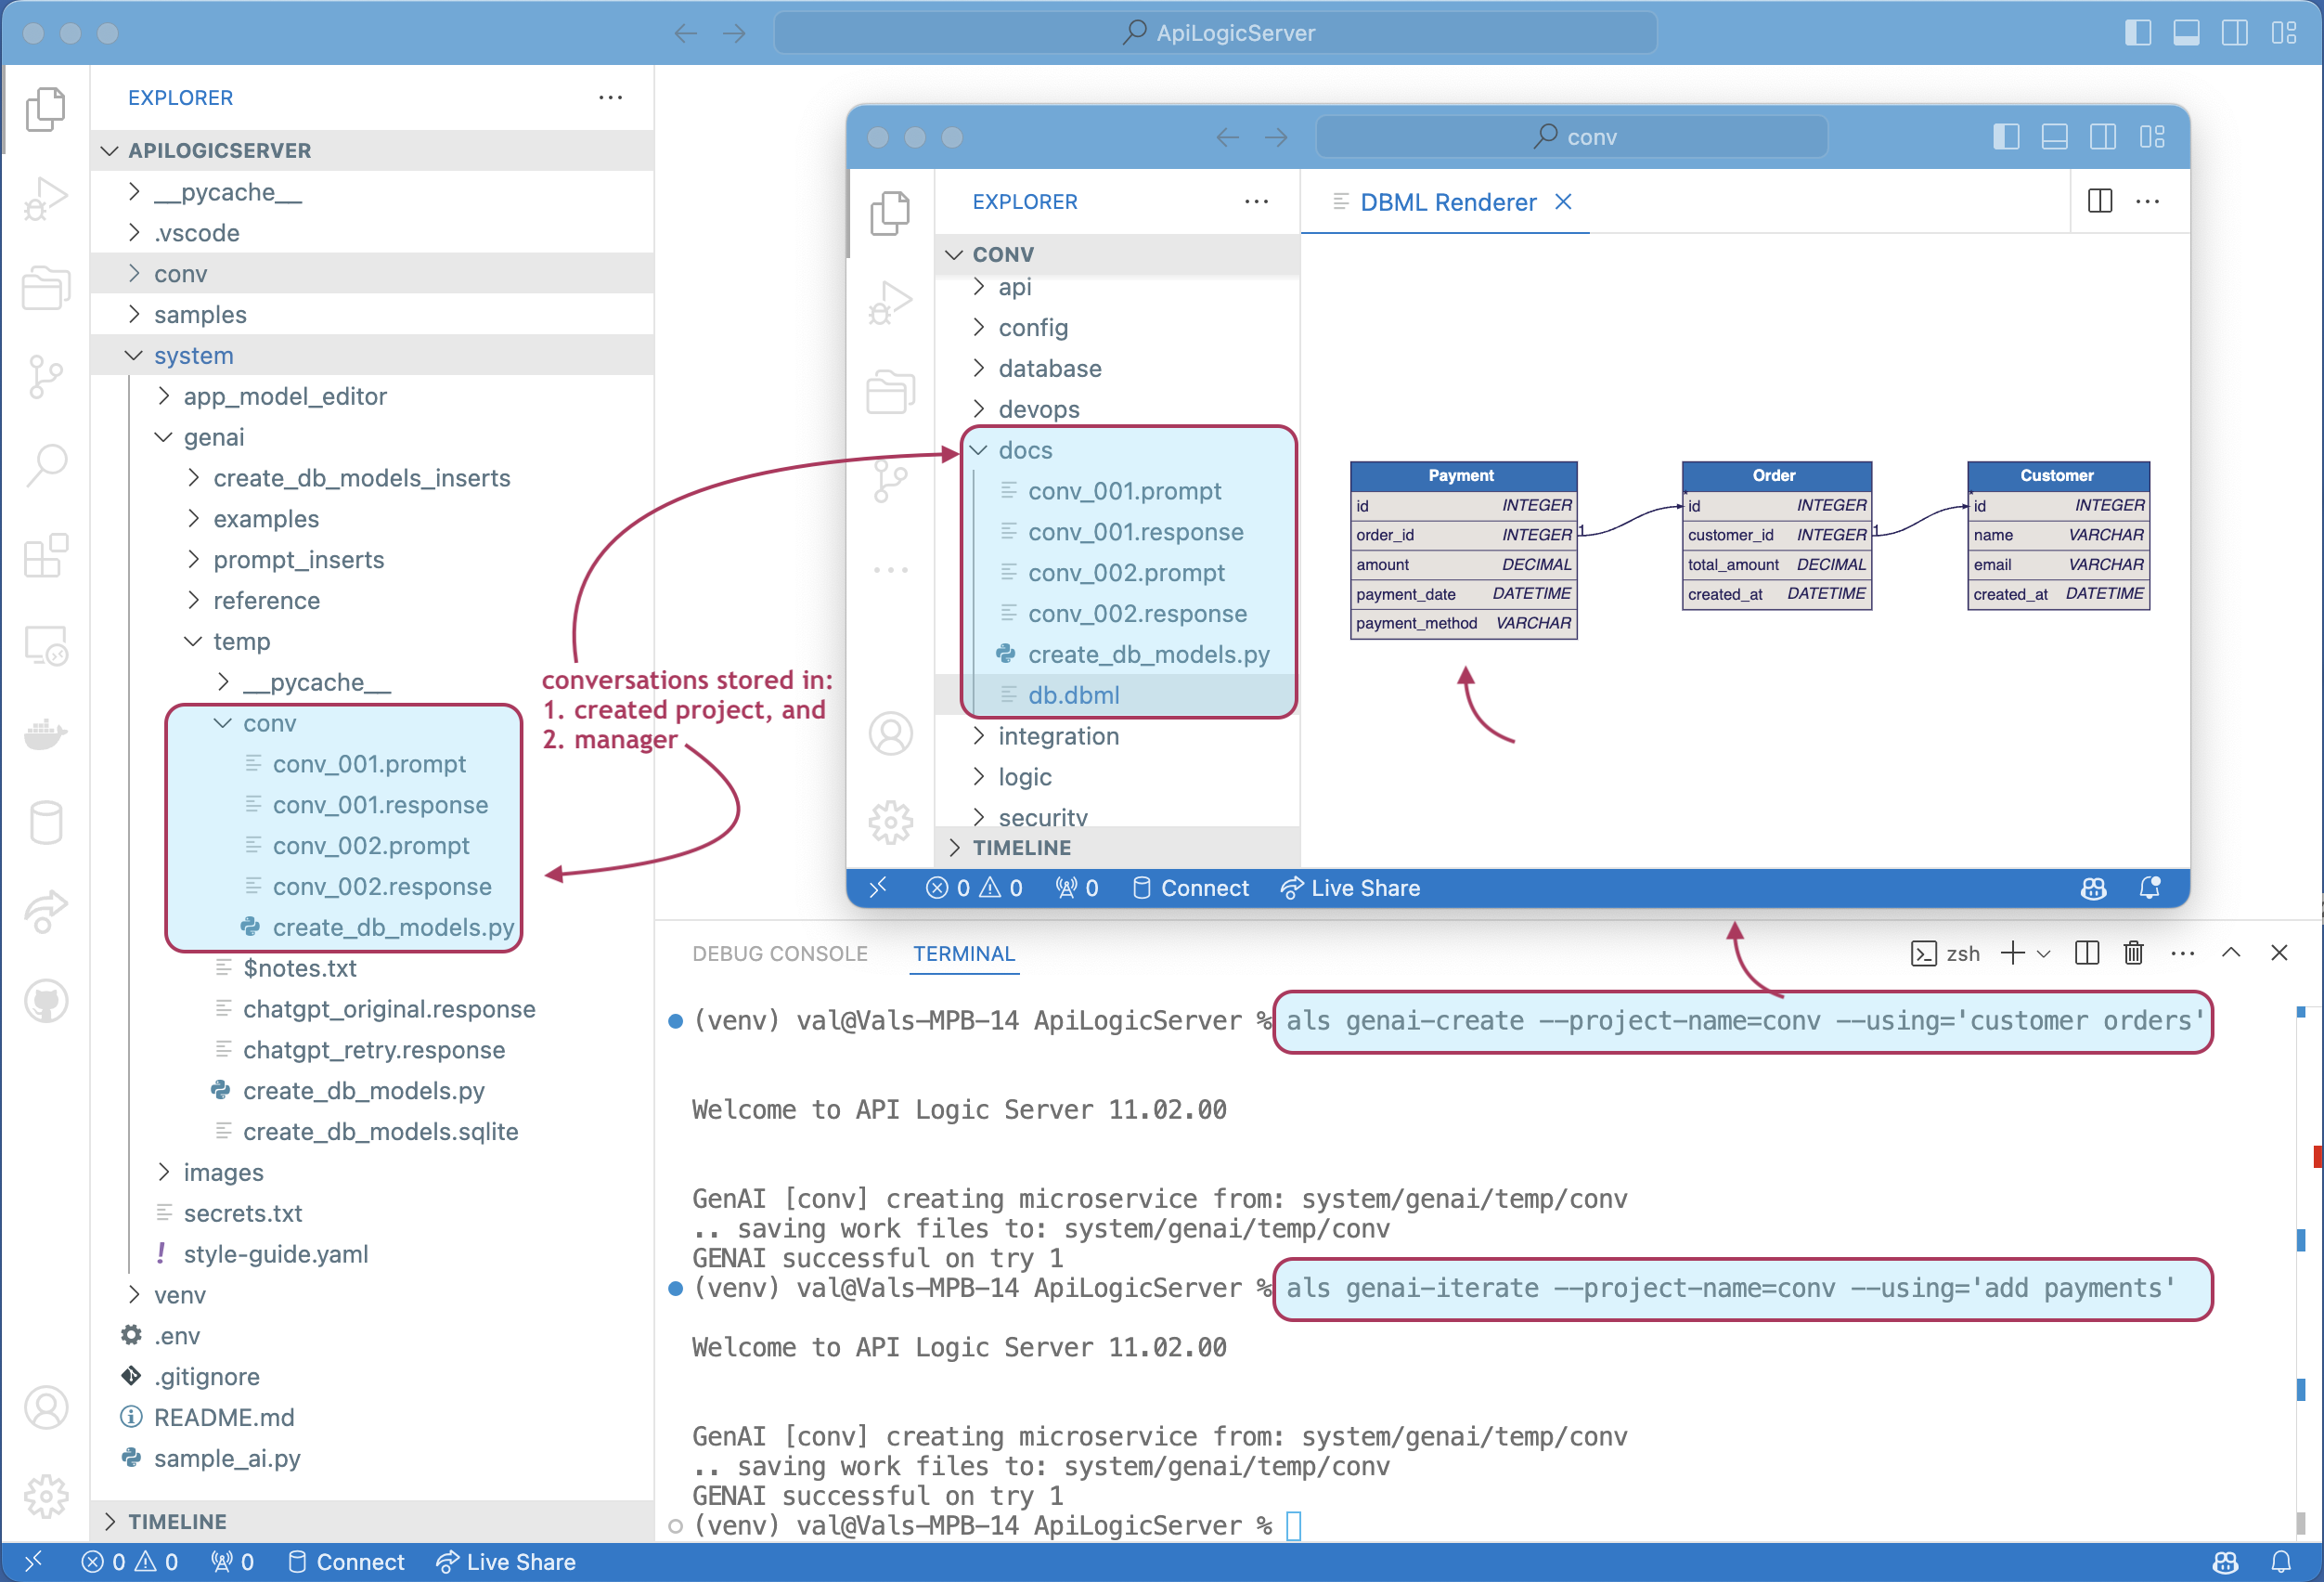2324x1582 pixels.
Task: Click ports forwarded count in main status bar
Action: coord(232,1561)
